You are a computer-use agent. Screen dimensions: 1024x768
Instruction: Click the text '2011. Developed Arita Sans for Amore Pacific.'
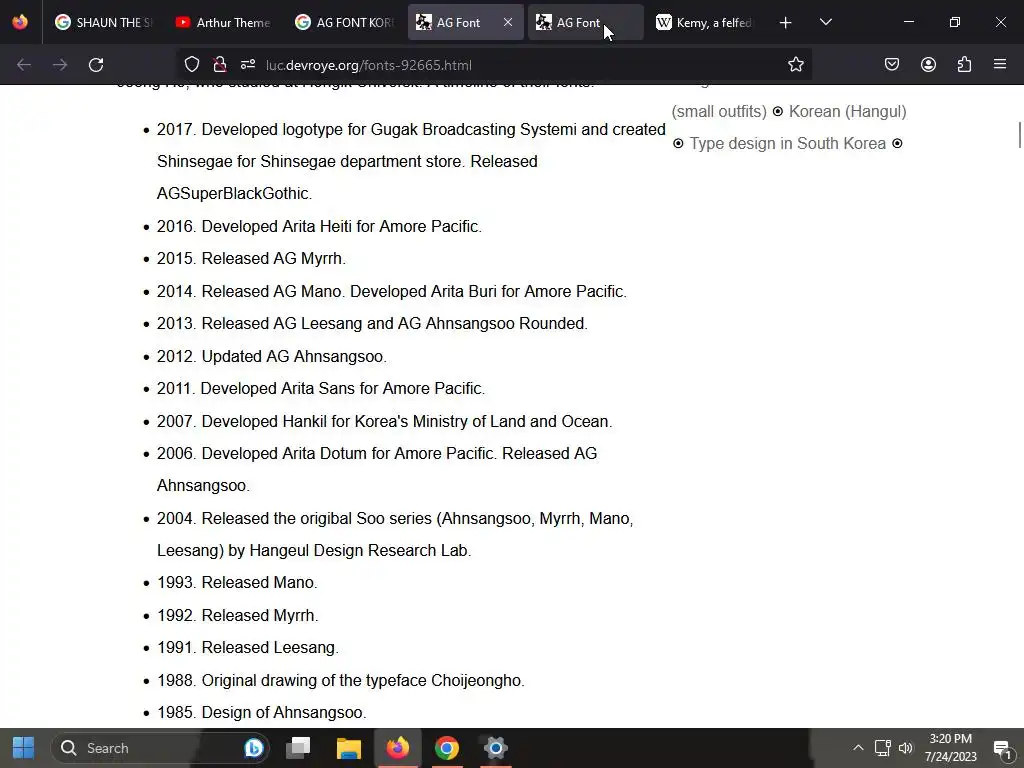[321, 389]
